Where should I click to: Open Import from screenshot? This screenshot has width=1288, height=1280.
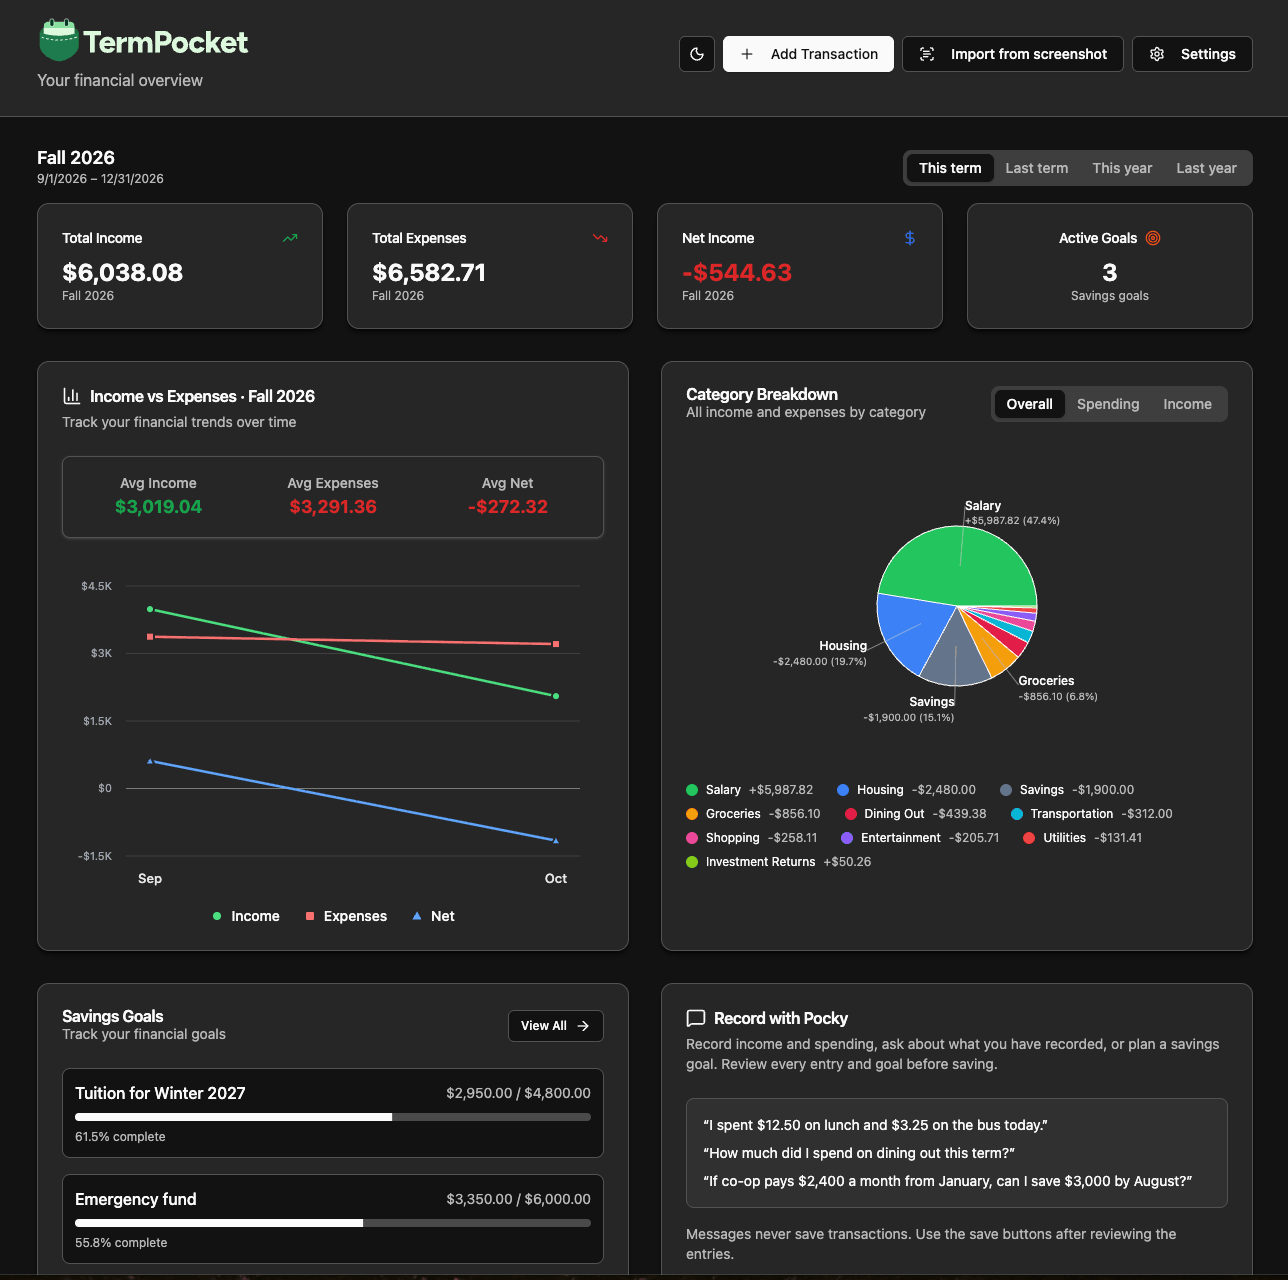pyautogui.click(x=1013, y=54)
